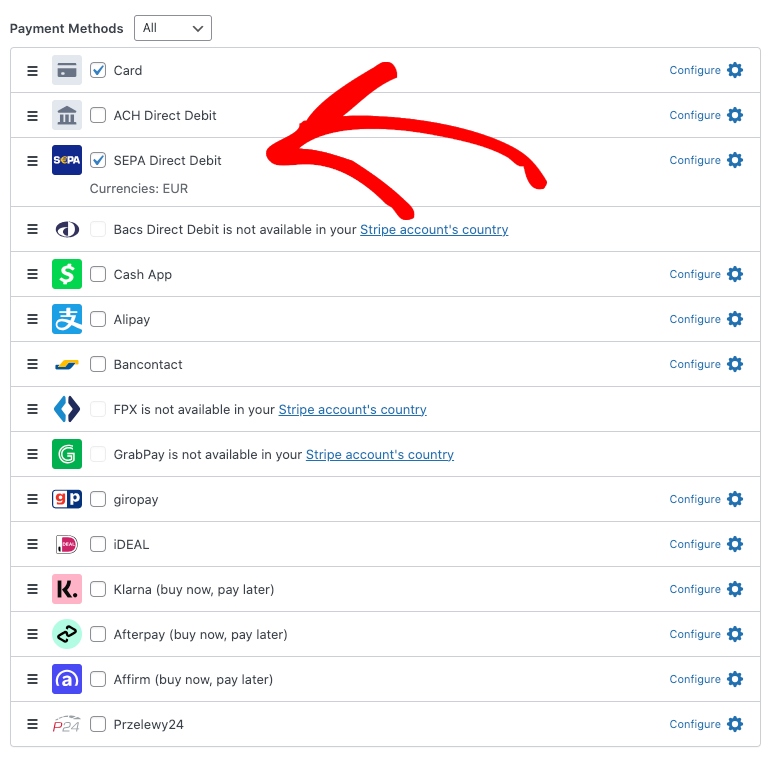773x759 pixels.
Task: Enable the giropay checkbox
Action: click(x=98, y=499)
